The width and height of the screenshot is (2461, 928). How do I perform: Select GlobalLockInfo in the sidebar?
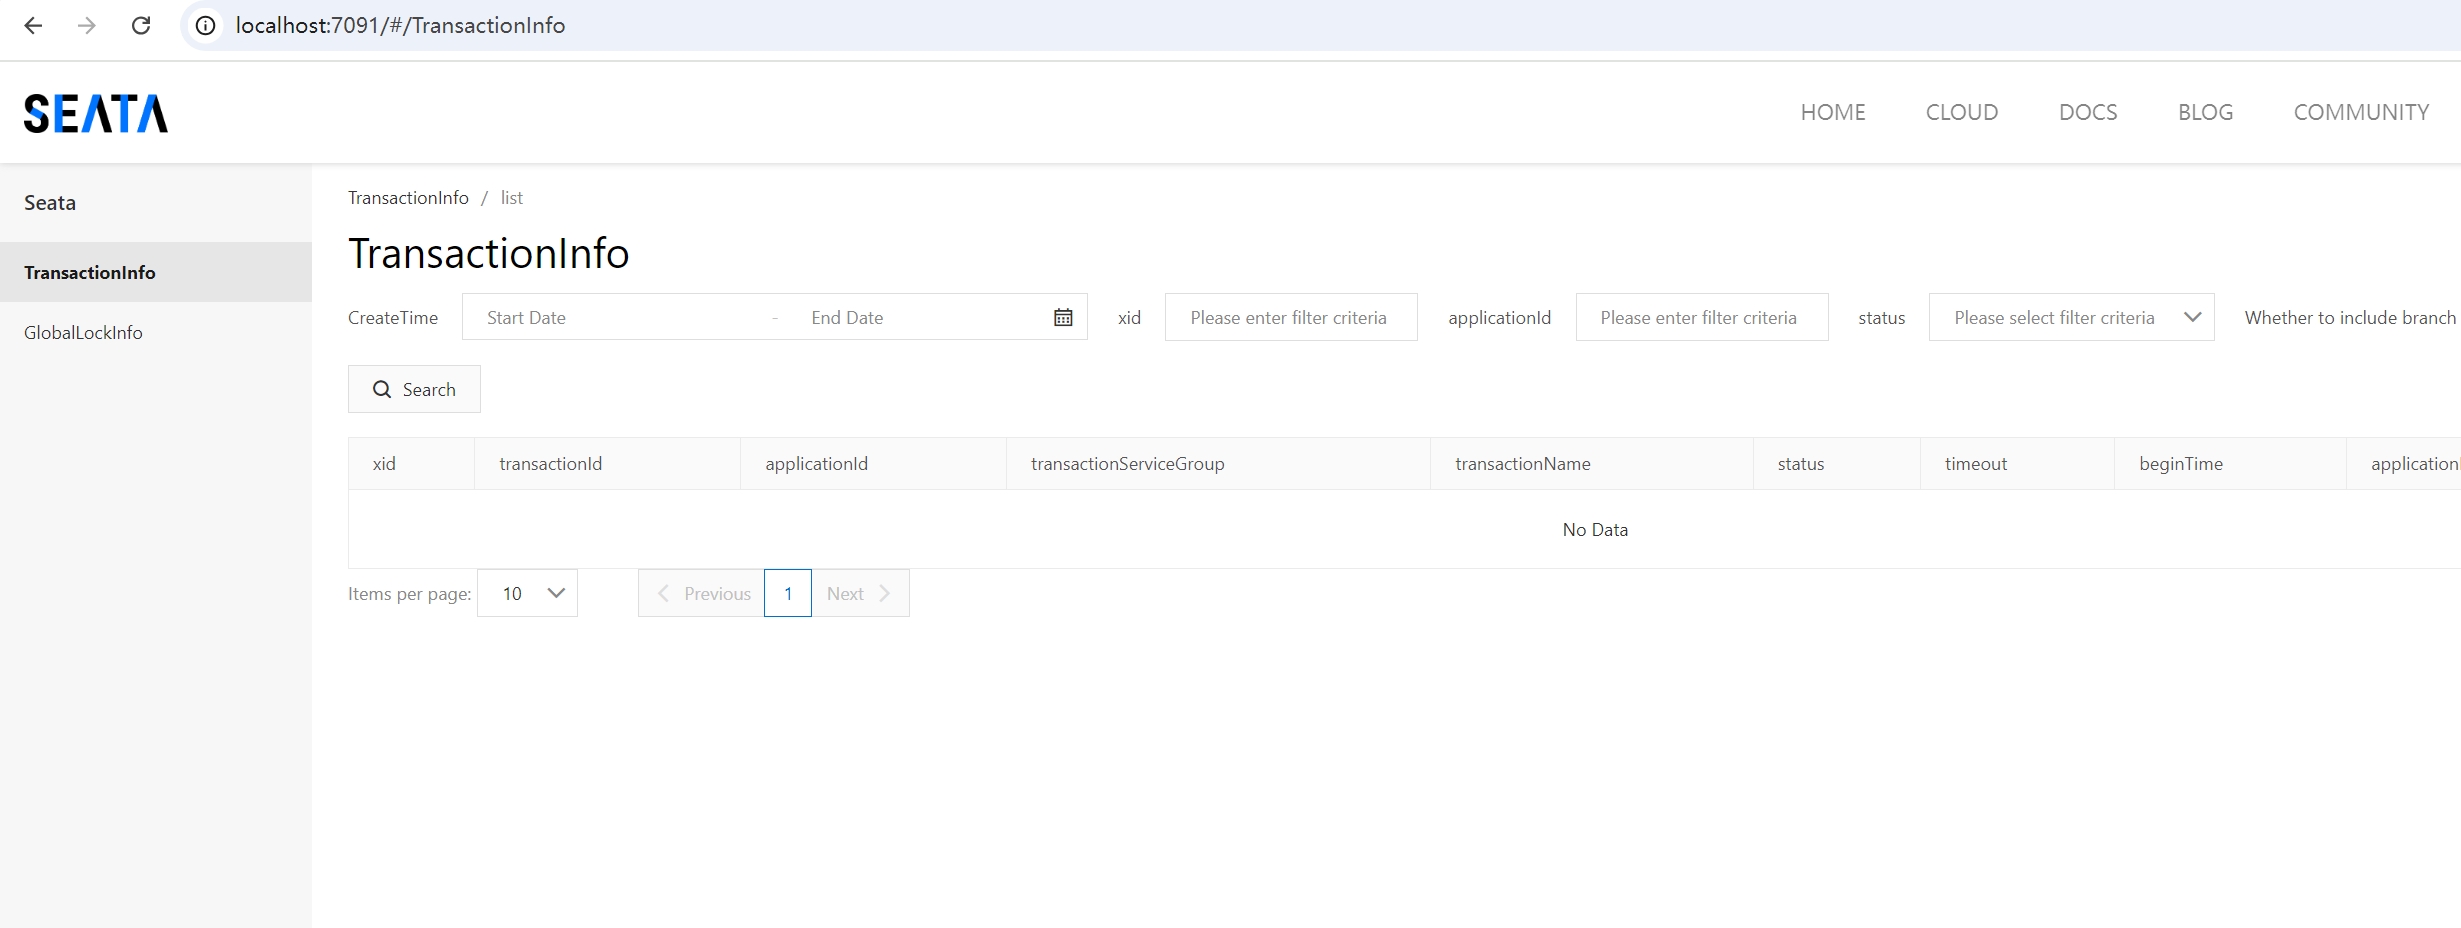click(x=83, y=332)
